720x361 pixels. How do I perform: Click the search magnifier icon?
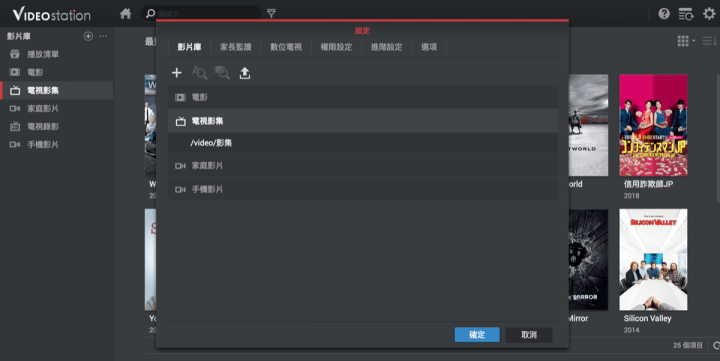(150, 14)
